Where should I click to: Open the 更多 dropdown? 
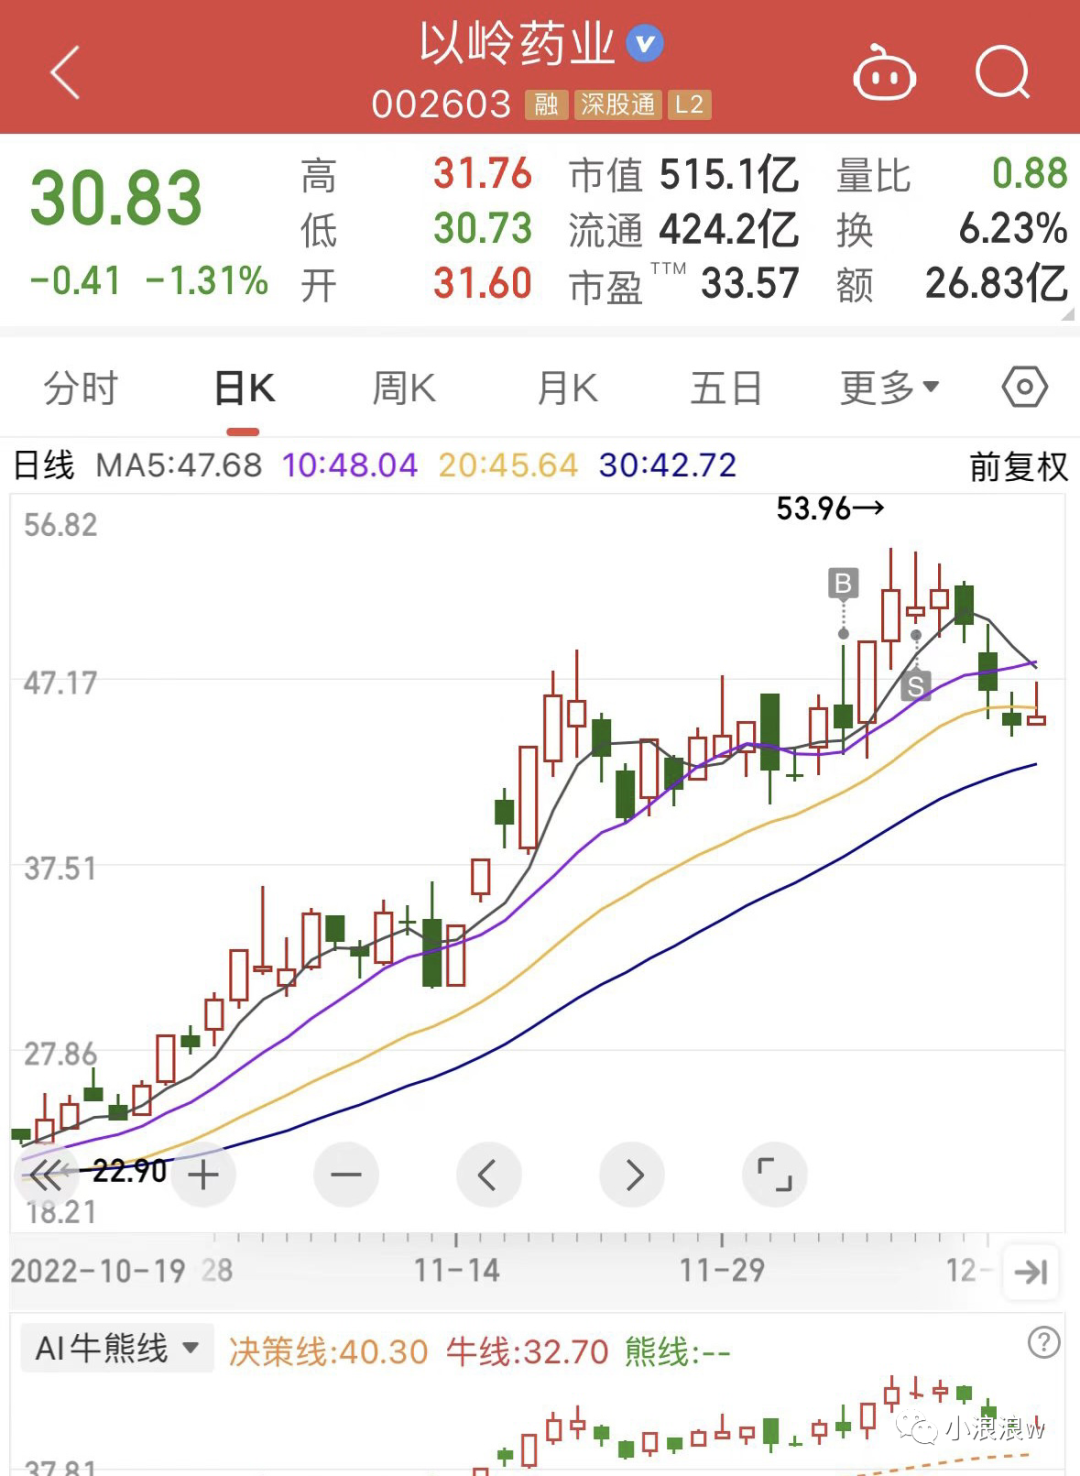(889, 388)
